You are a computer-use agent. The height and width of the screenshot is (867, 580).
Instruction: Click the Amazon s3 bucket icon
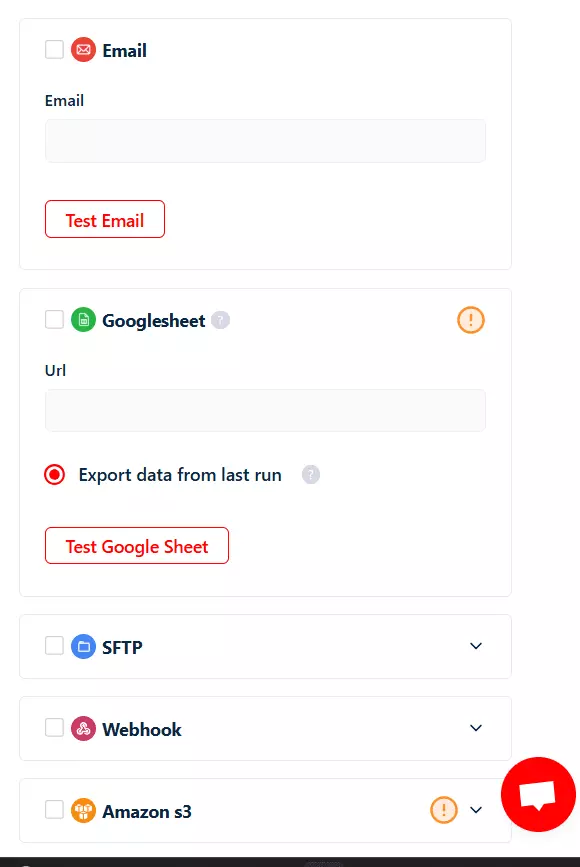[83, 811]
